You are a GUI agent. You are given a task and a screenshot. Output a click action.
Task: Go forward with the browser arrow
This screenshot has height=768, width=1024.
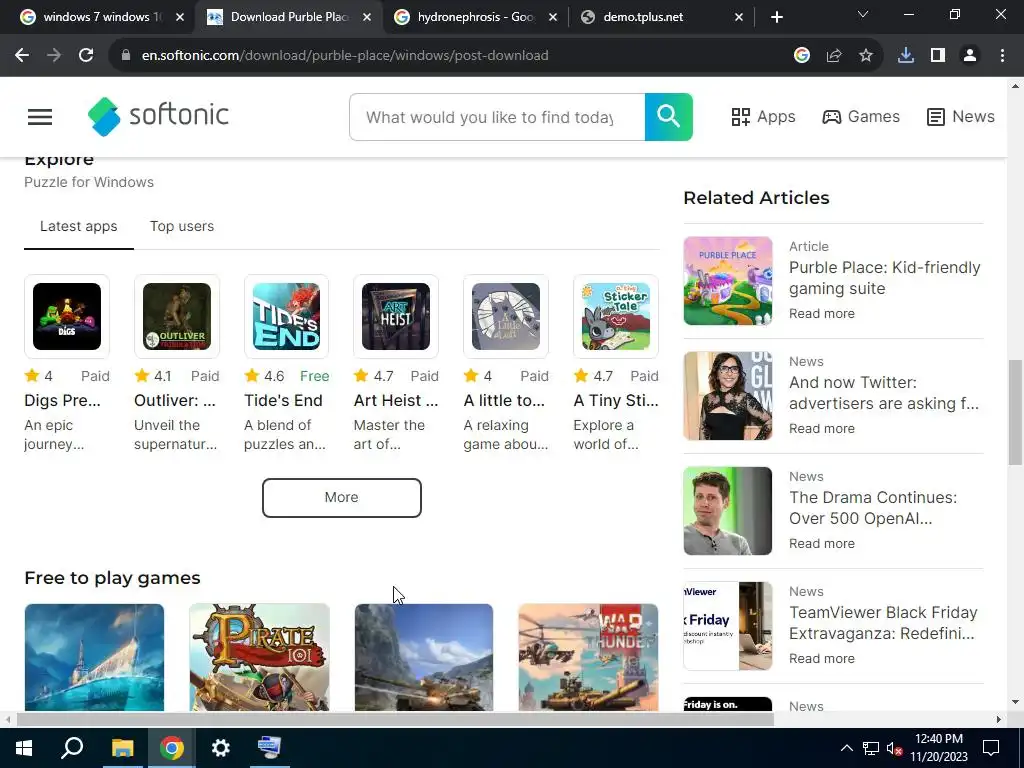pyautogui.click(x=54, y=56)
